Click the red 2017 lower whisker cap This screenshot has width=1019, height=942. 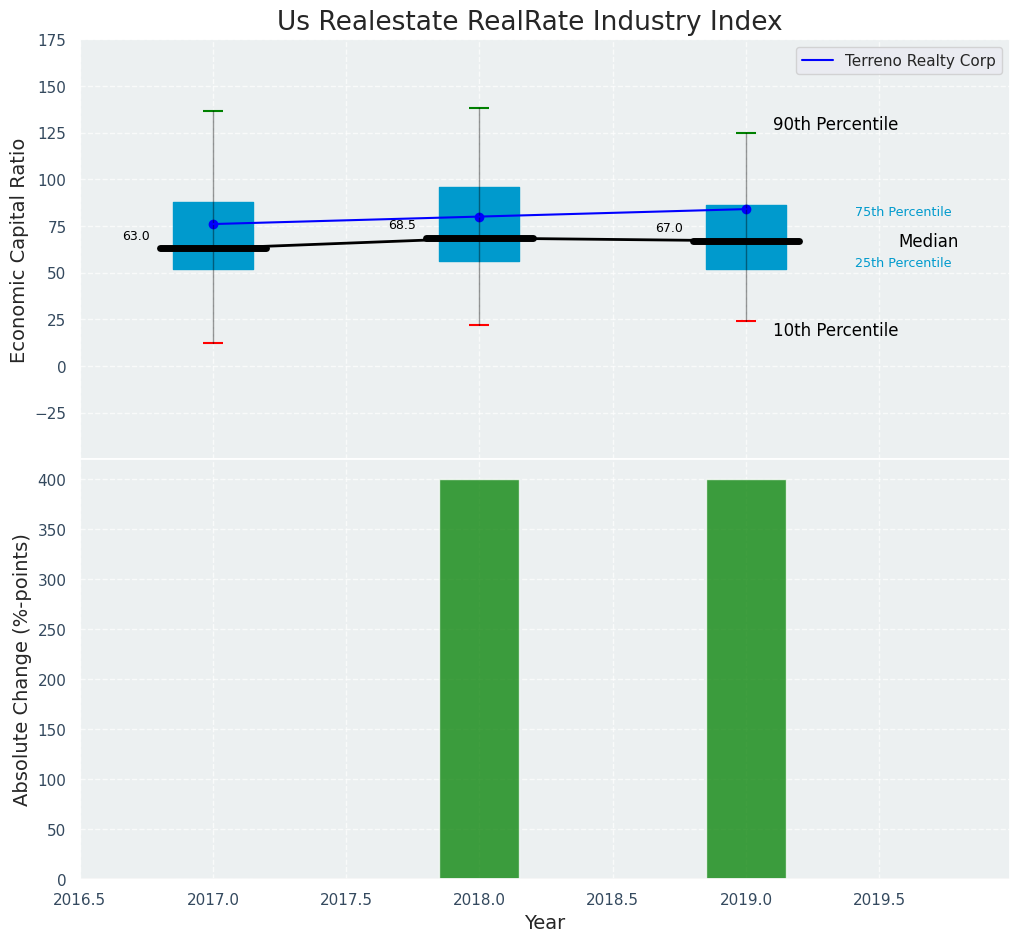point(213,343)
